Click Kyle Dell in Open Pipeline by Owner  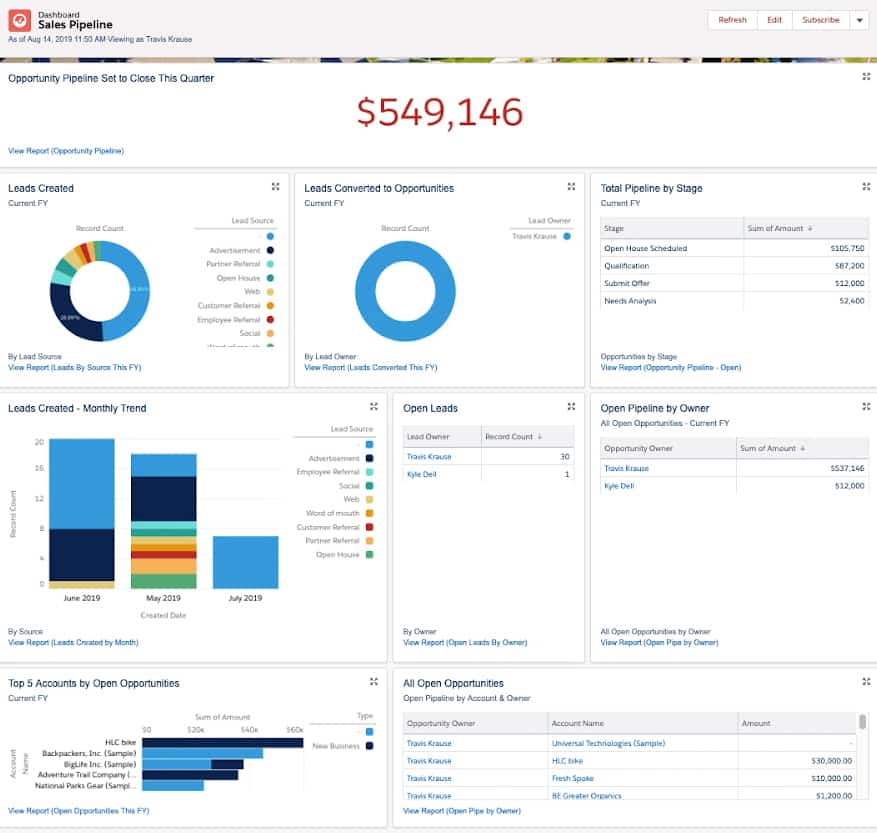point(619,486)
